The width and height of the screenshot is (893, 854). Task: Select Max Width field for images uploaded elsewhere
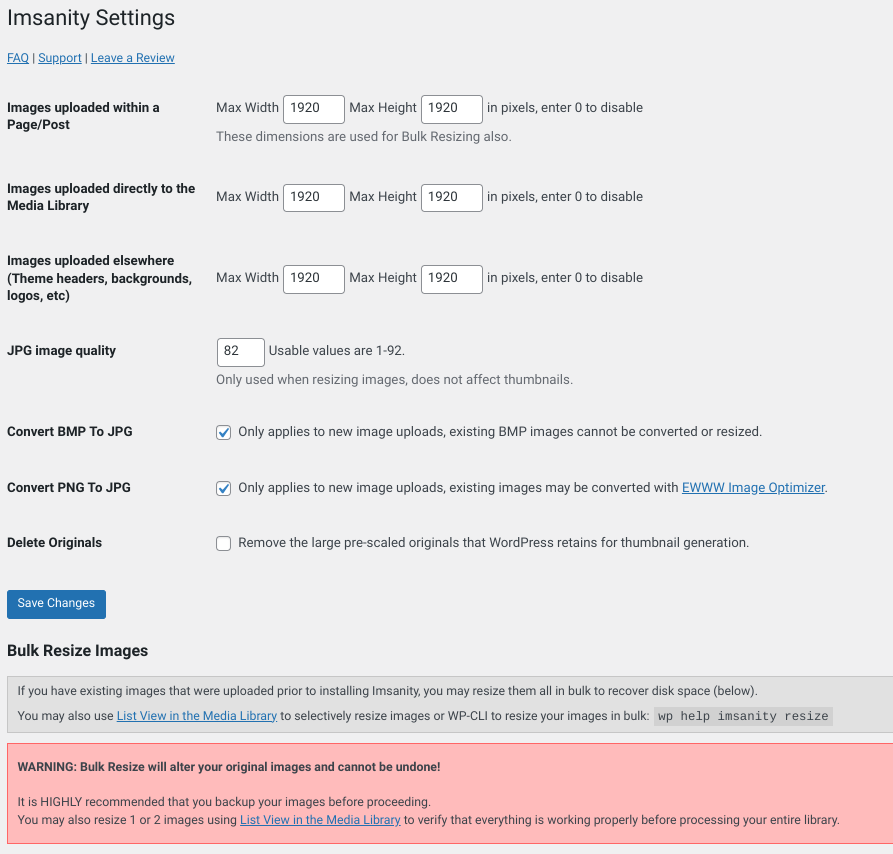[314, 278]
